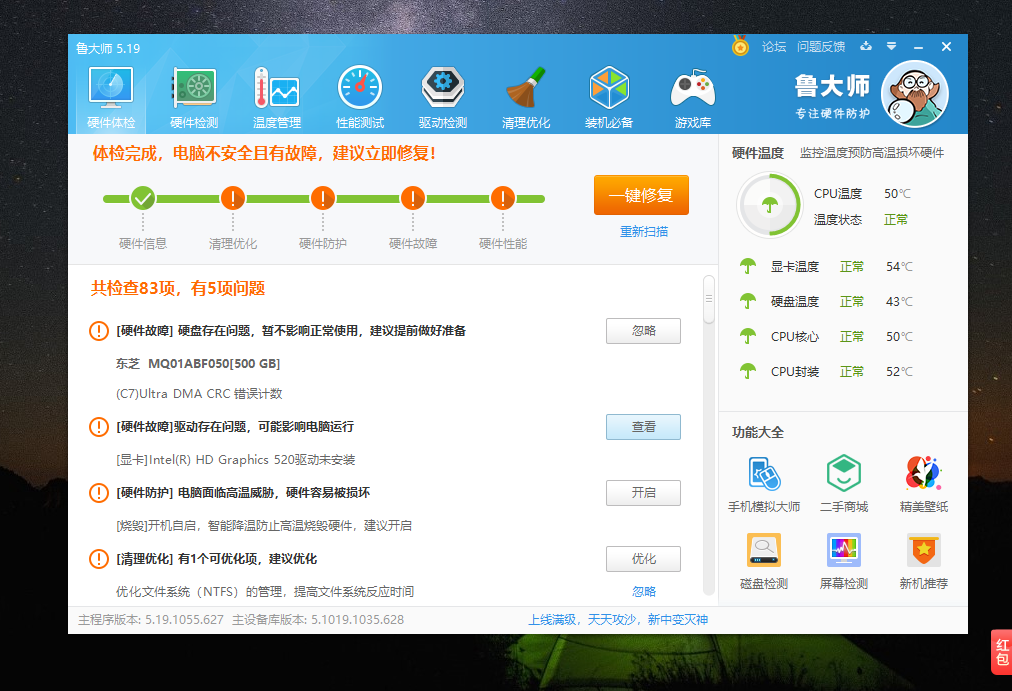Click the CPU temperature circular gauge
The width and height of the screenshot is (1012, 691).
click(769, 205)
